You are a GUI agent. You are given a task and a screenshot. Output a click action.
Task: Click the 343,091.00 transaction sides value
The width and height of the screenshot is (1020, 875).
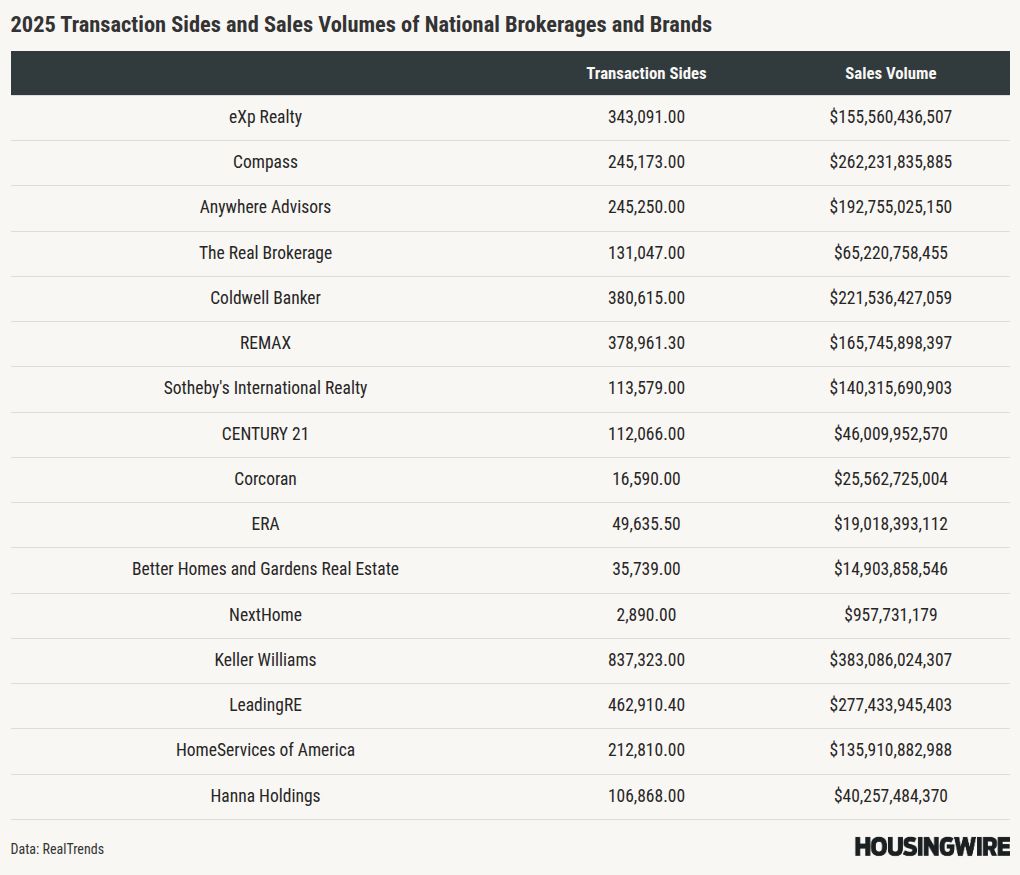[x=646, y=117]
